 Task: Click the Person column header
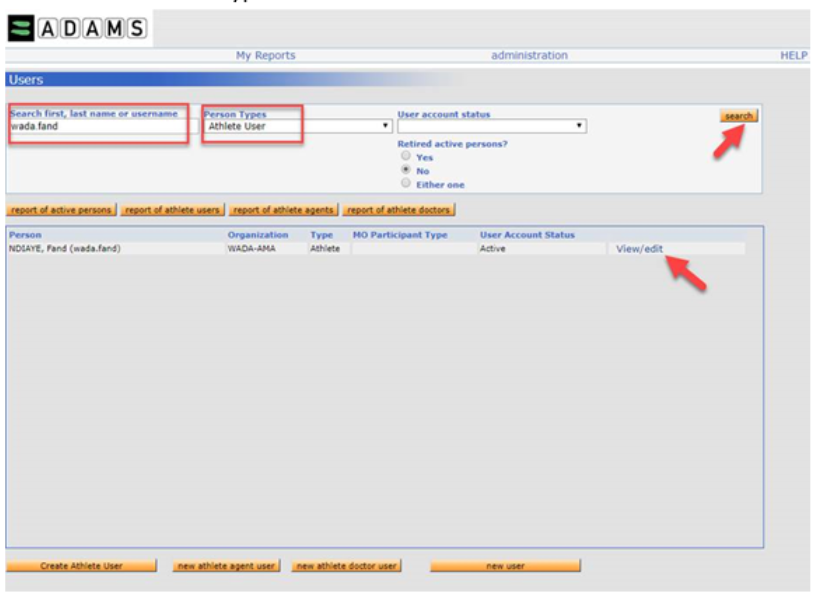25,235
